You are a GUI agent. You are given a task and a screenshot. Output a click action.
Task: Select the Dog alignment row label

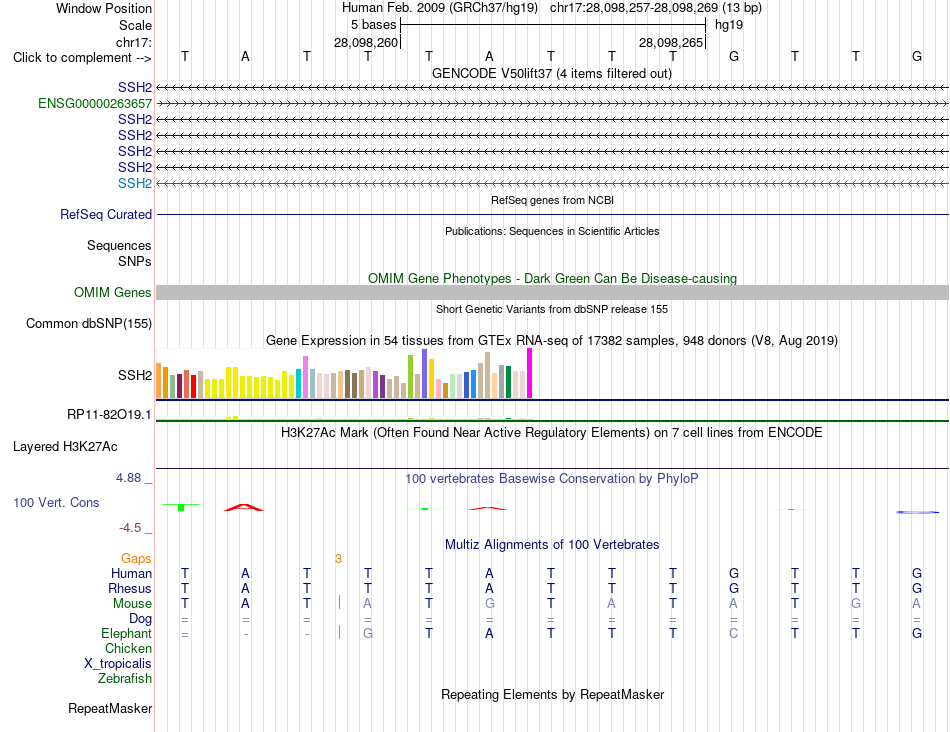[141, 619]
